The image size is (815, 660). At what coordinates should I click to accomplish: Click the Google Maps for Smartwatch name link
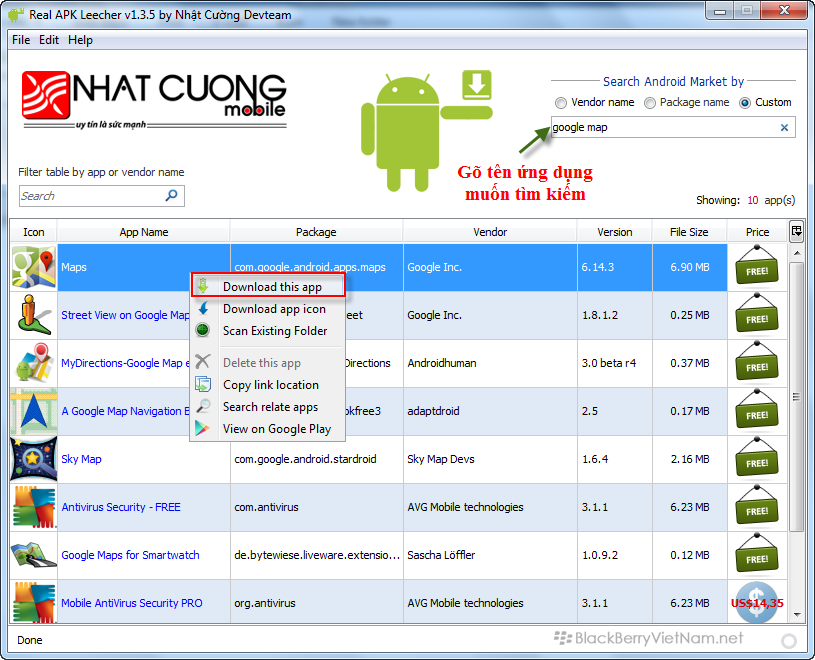(130, 555)
